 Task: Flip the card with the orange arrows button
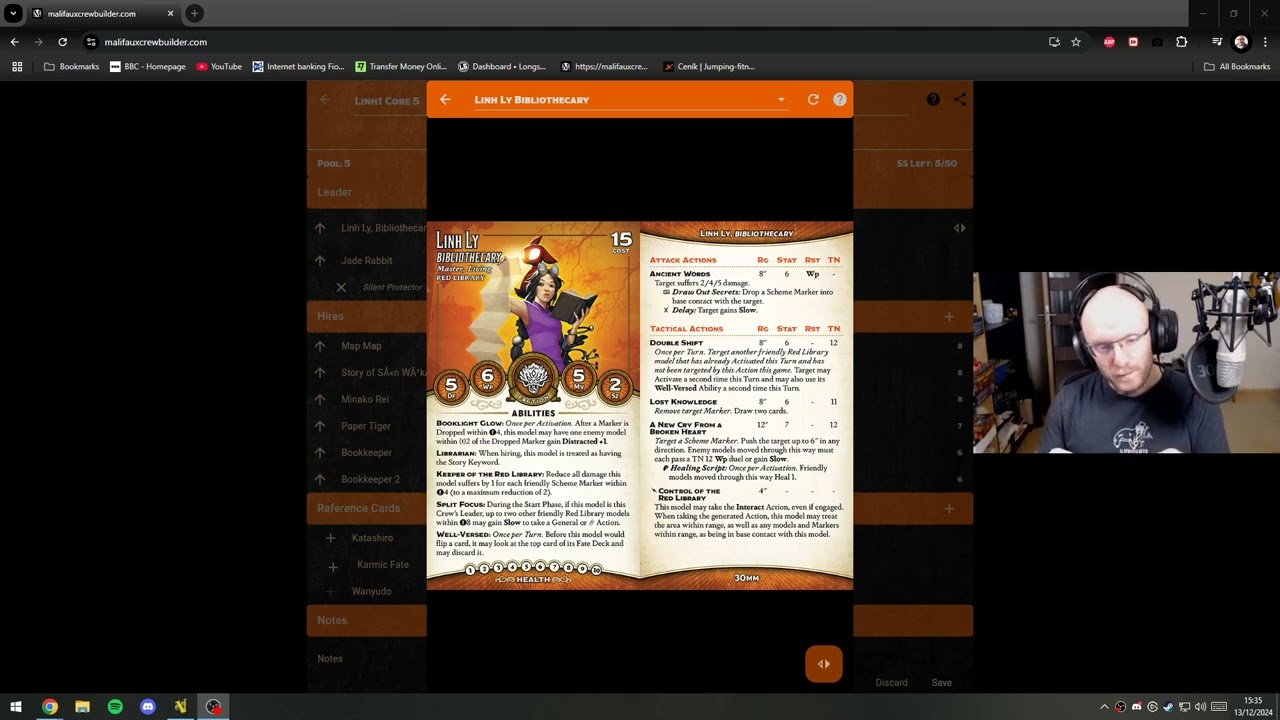[824, 664]
